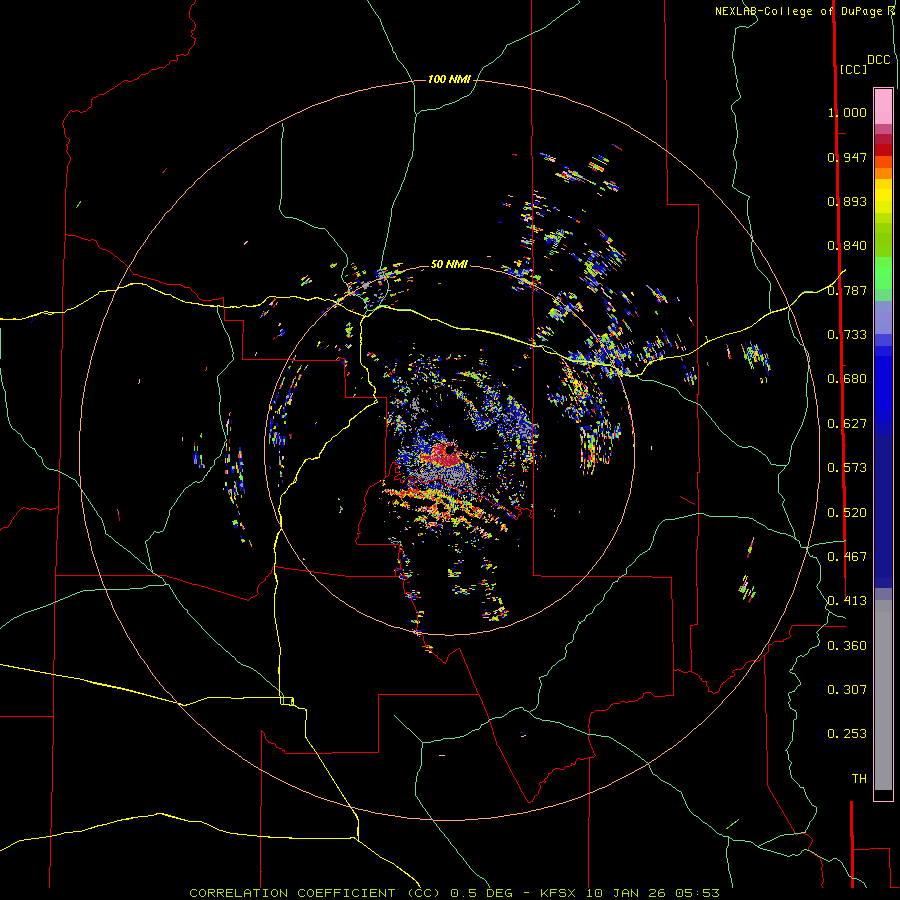Click the 0.627 scale value
The image size is (900, 900).
click(x=847, y=424)
